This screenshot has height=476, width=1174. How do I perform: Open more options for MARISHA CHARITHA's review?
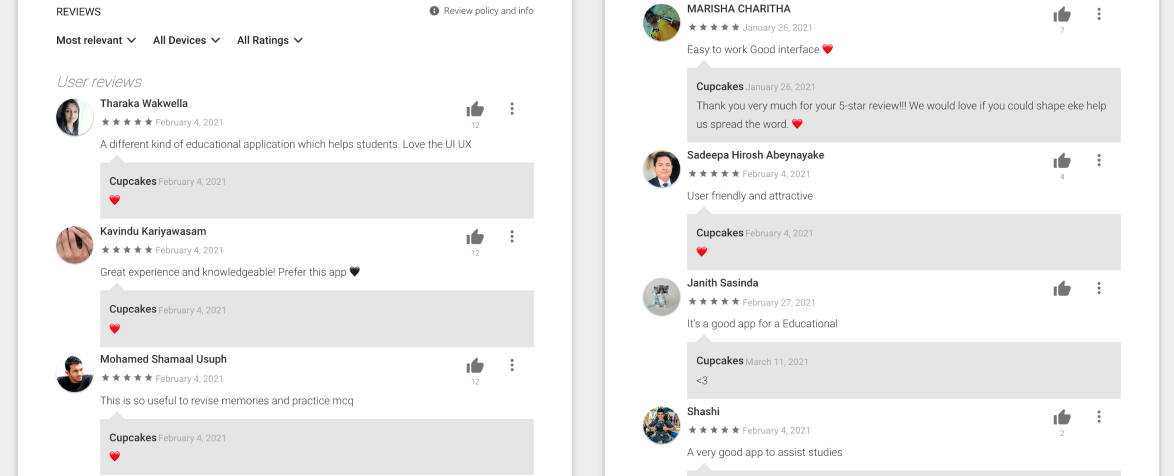tap(1099, 14)
